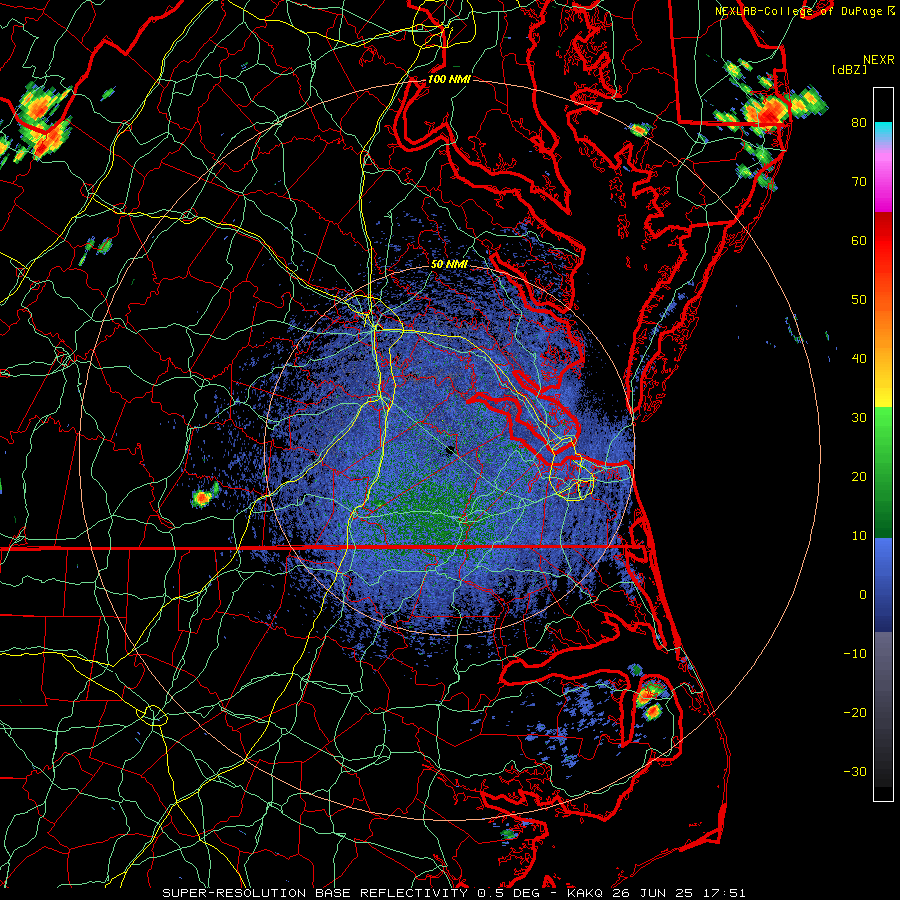Click the 30 value on the dBZ scale
Screen dimensions: 900x900
coord(859,418)
